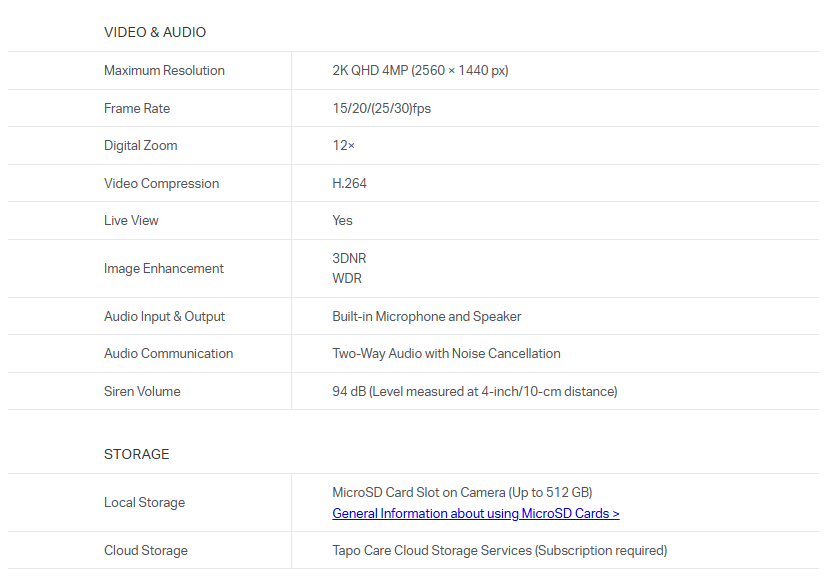Click the 2K QHD 4MP resolution value
This screenshot has height=585, width=833.
(x=420, y=71)
